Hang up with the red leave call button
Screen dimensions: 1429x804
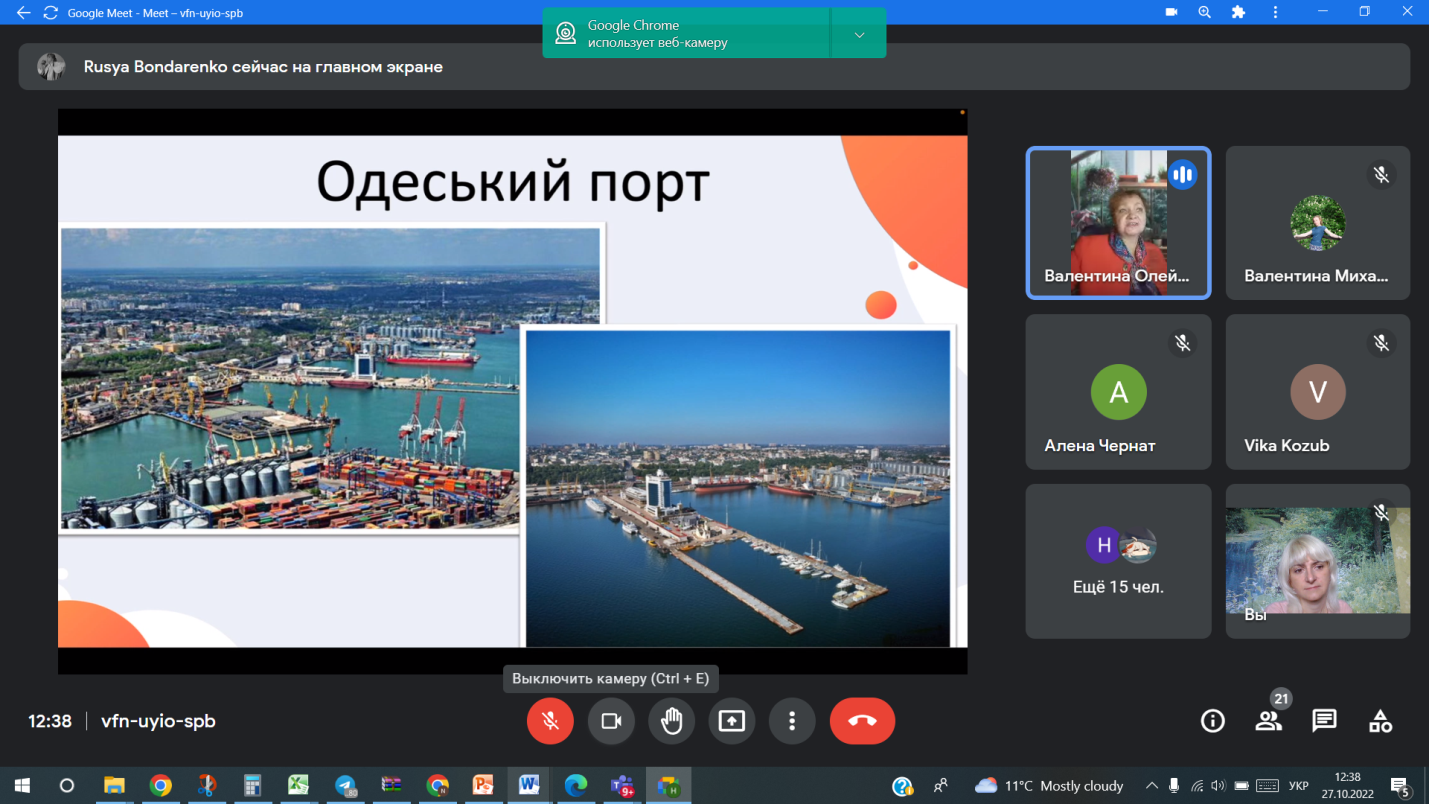tap(862, 721)
